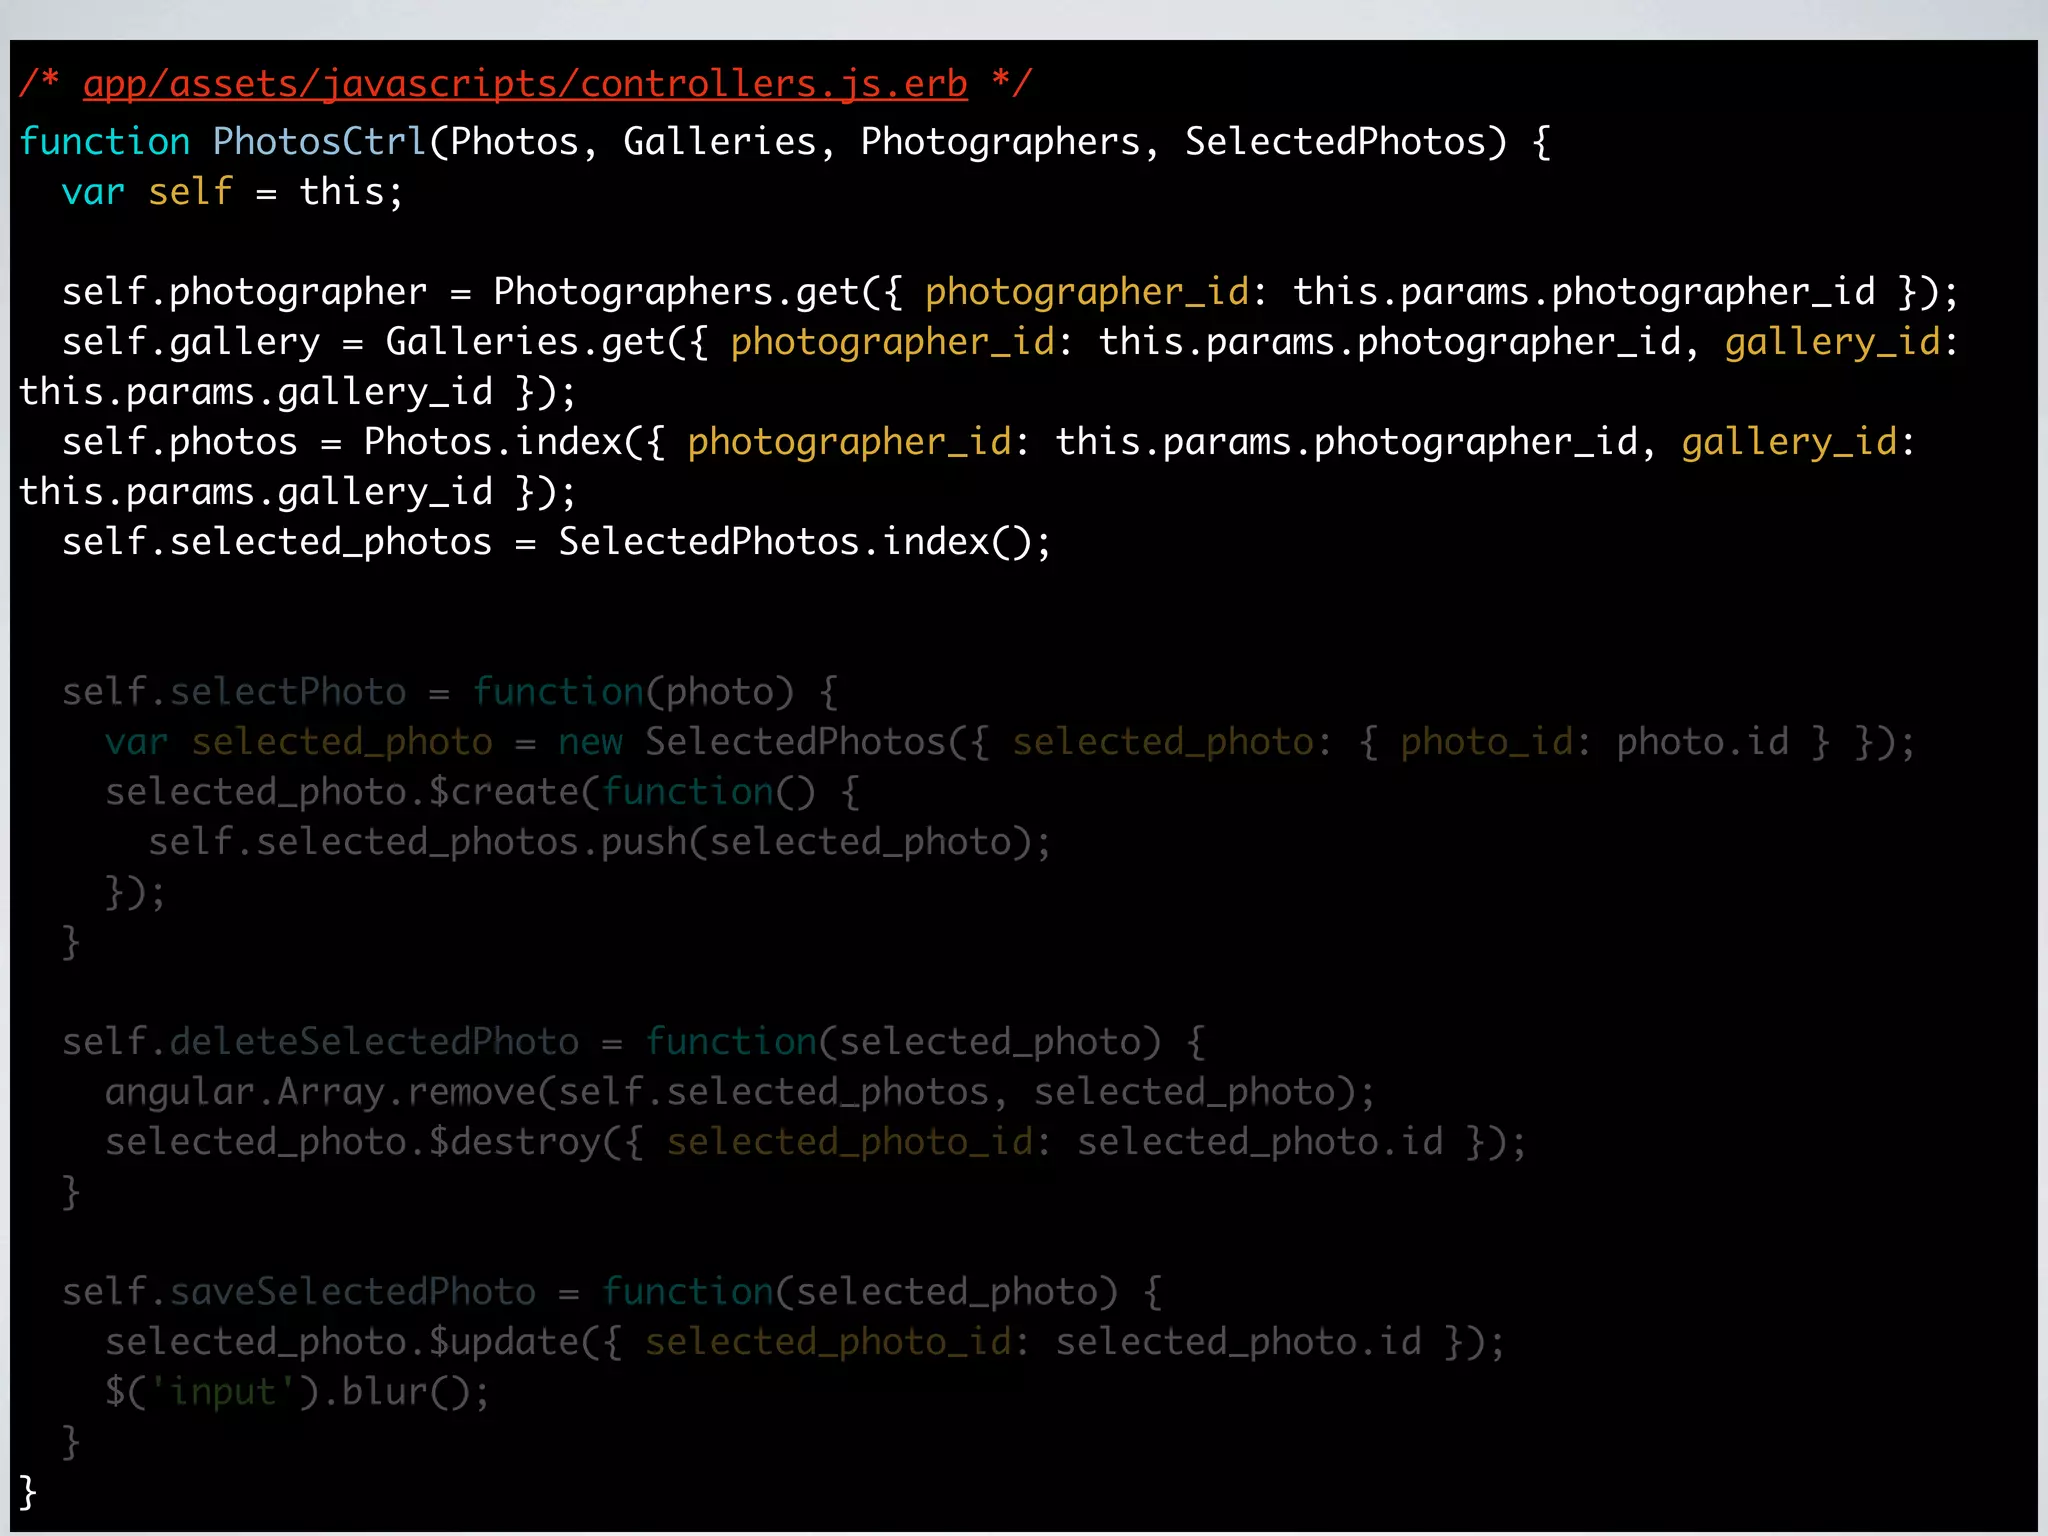
Task: Click 'self.photos' assignment text
Action: (x=180, y=443)
